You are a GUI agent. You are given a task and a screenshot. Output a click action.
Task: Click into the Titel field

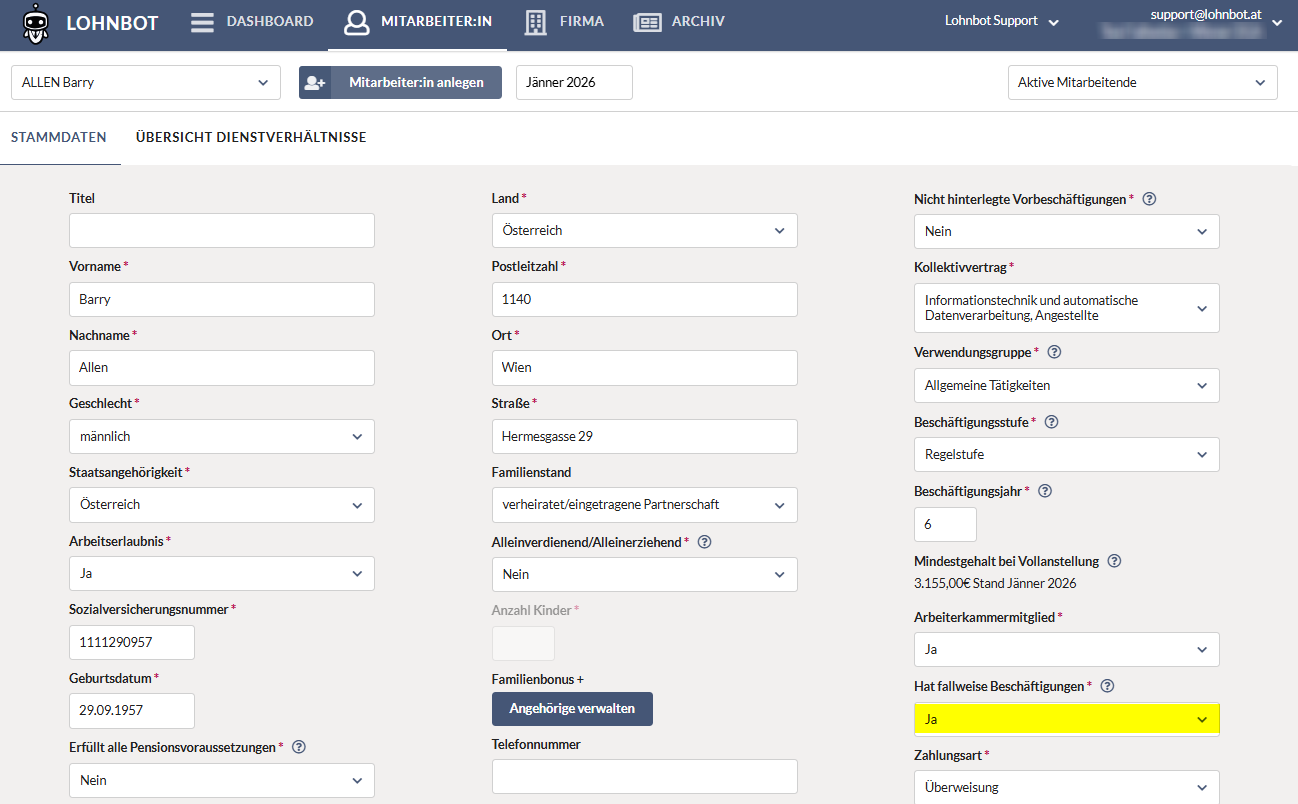coord(222,230)
